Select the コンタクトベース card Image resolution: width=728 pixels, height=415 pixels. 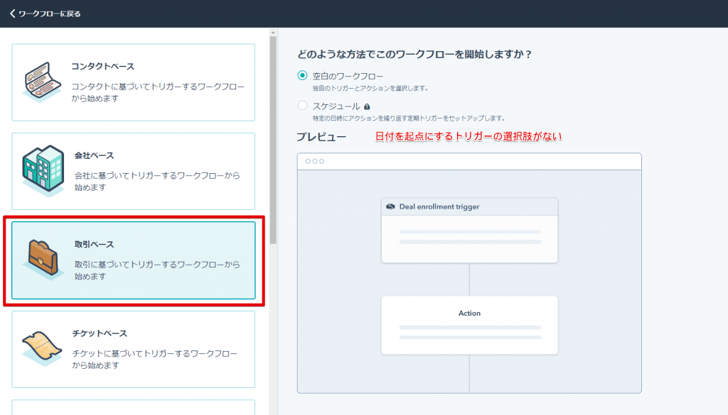click(133, 82)
